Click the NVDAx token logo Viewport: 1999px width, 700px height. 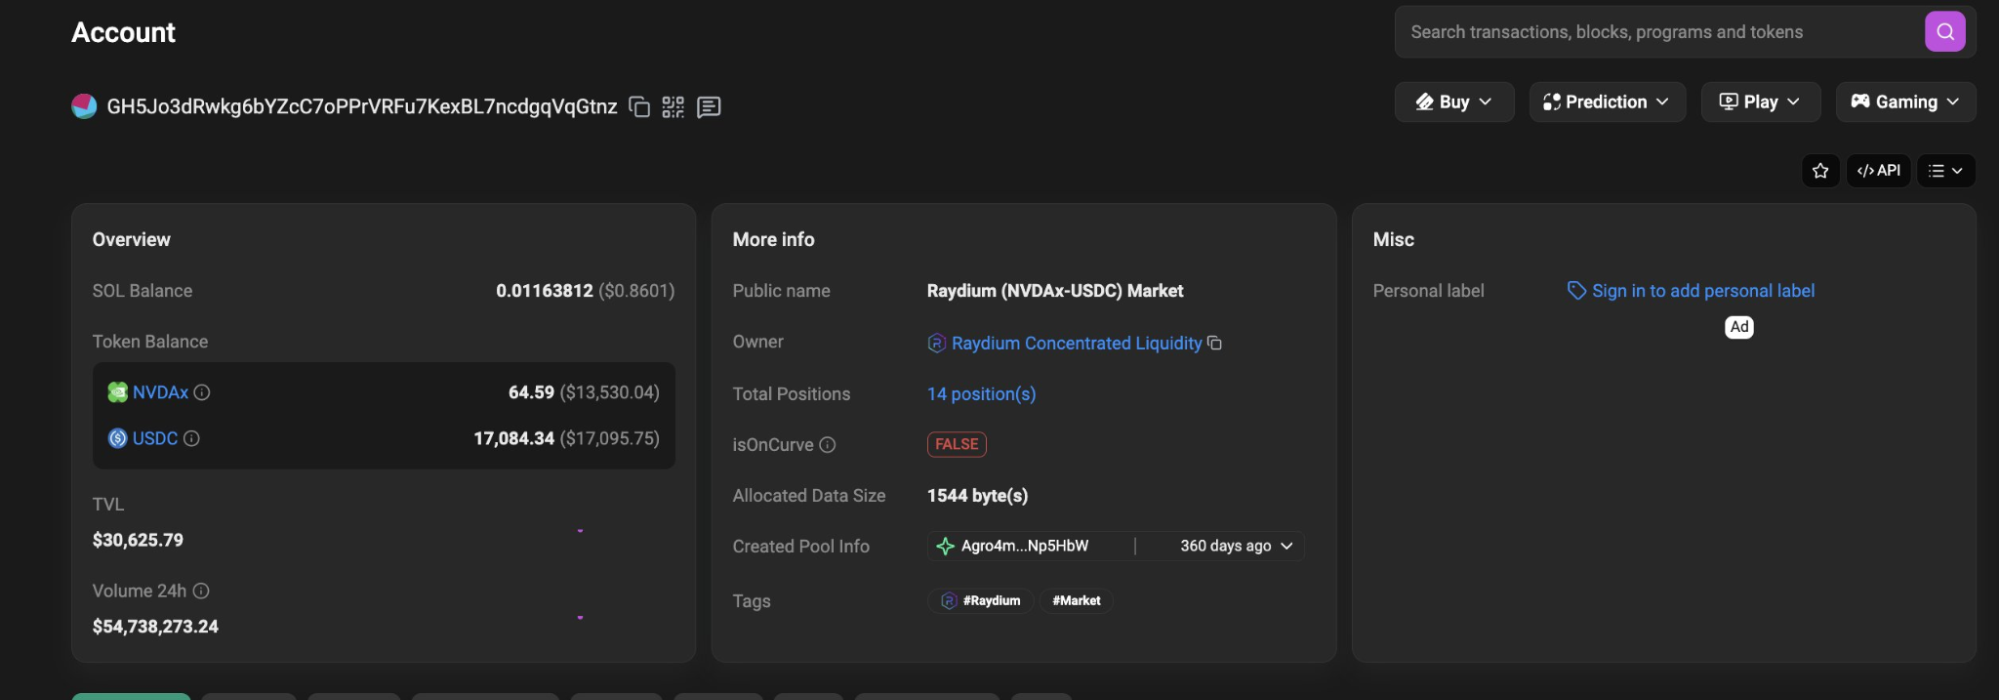[x=117, y=392]
